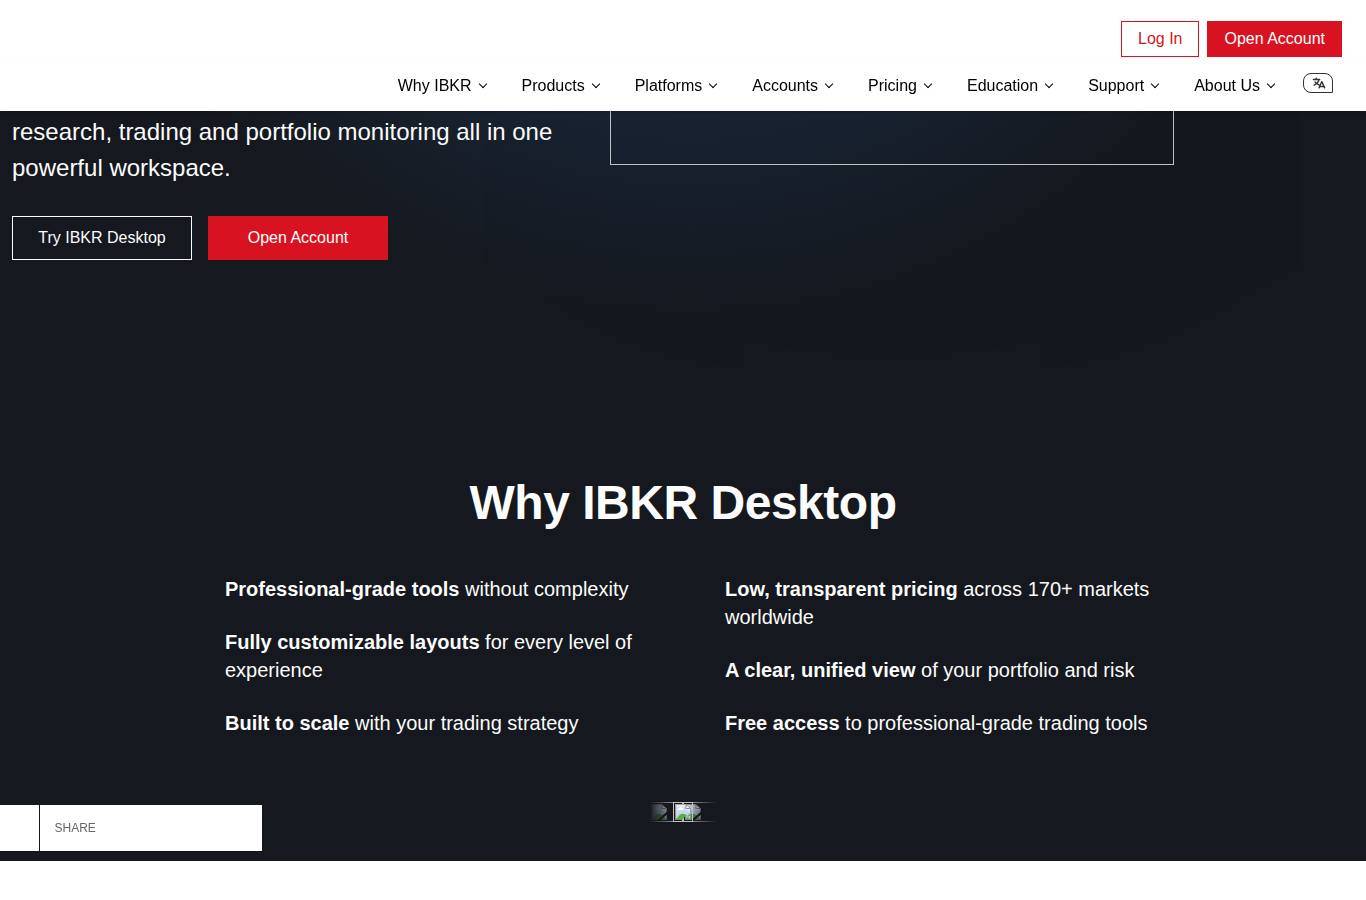Screen dimensions: 1366x900
Task: Open the Pricing menu
Action: pyautogui.click(x=900, y=86)
